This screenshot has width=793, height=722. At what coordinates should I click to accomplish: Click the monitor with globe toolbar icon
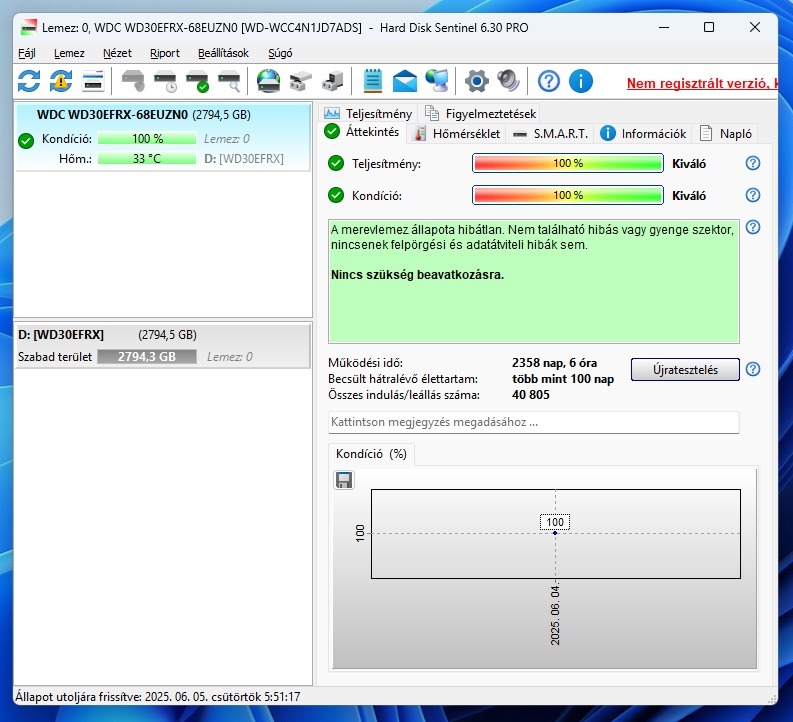(436, 81)
